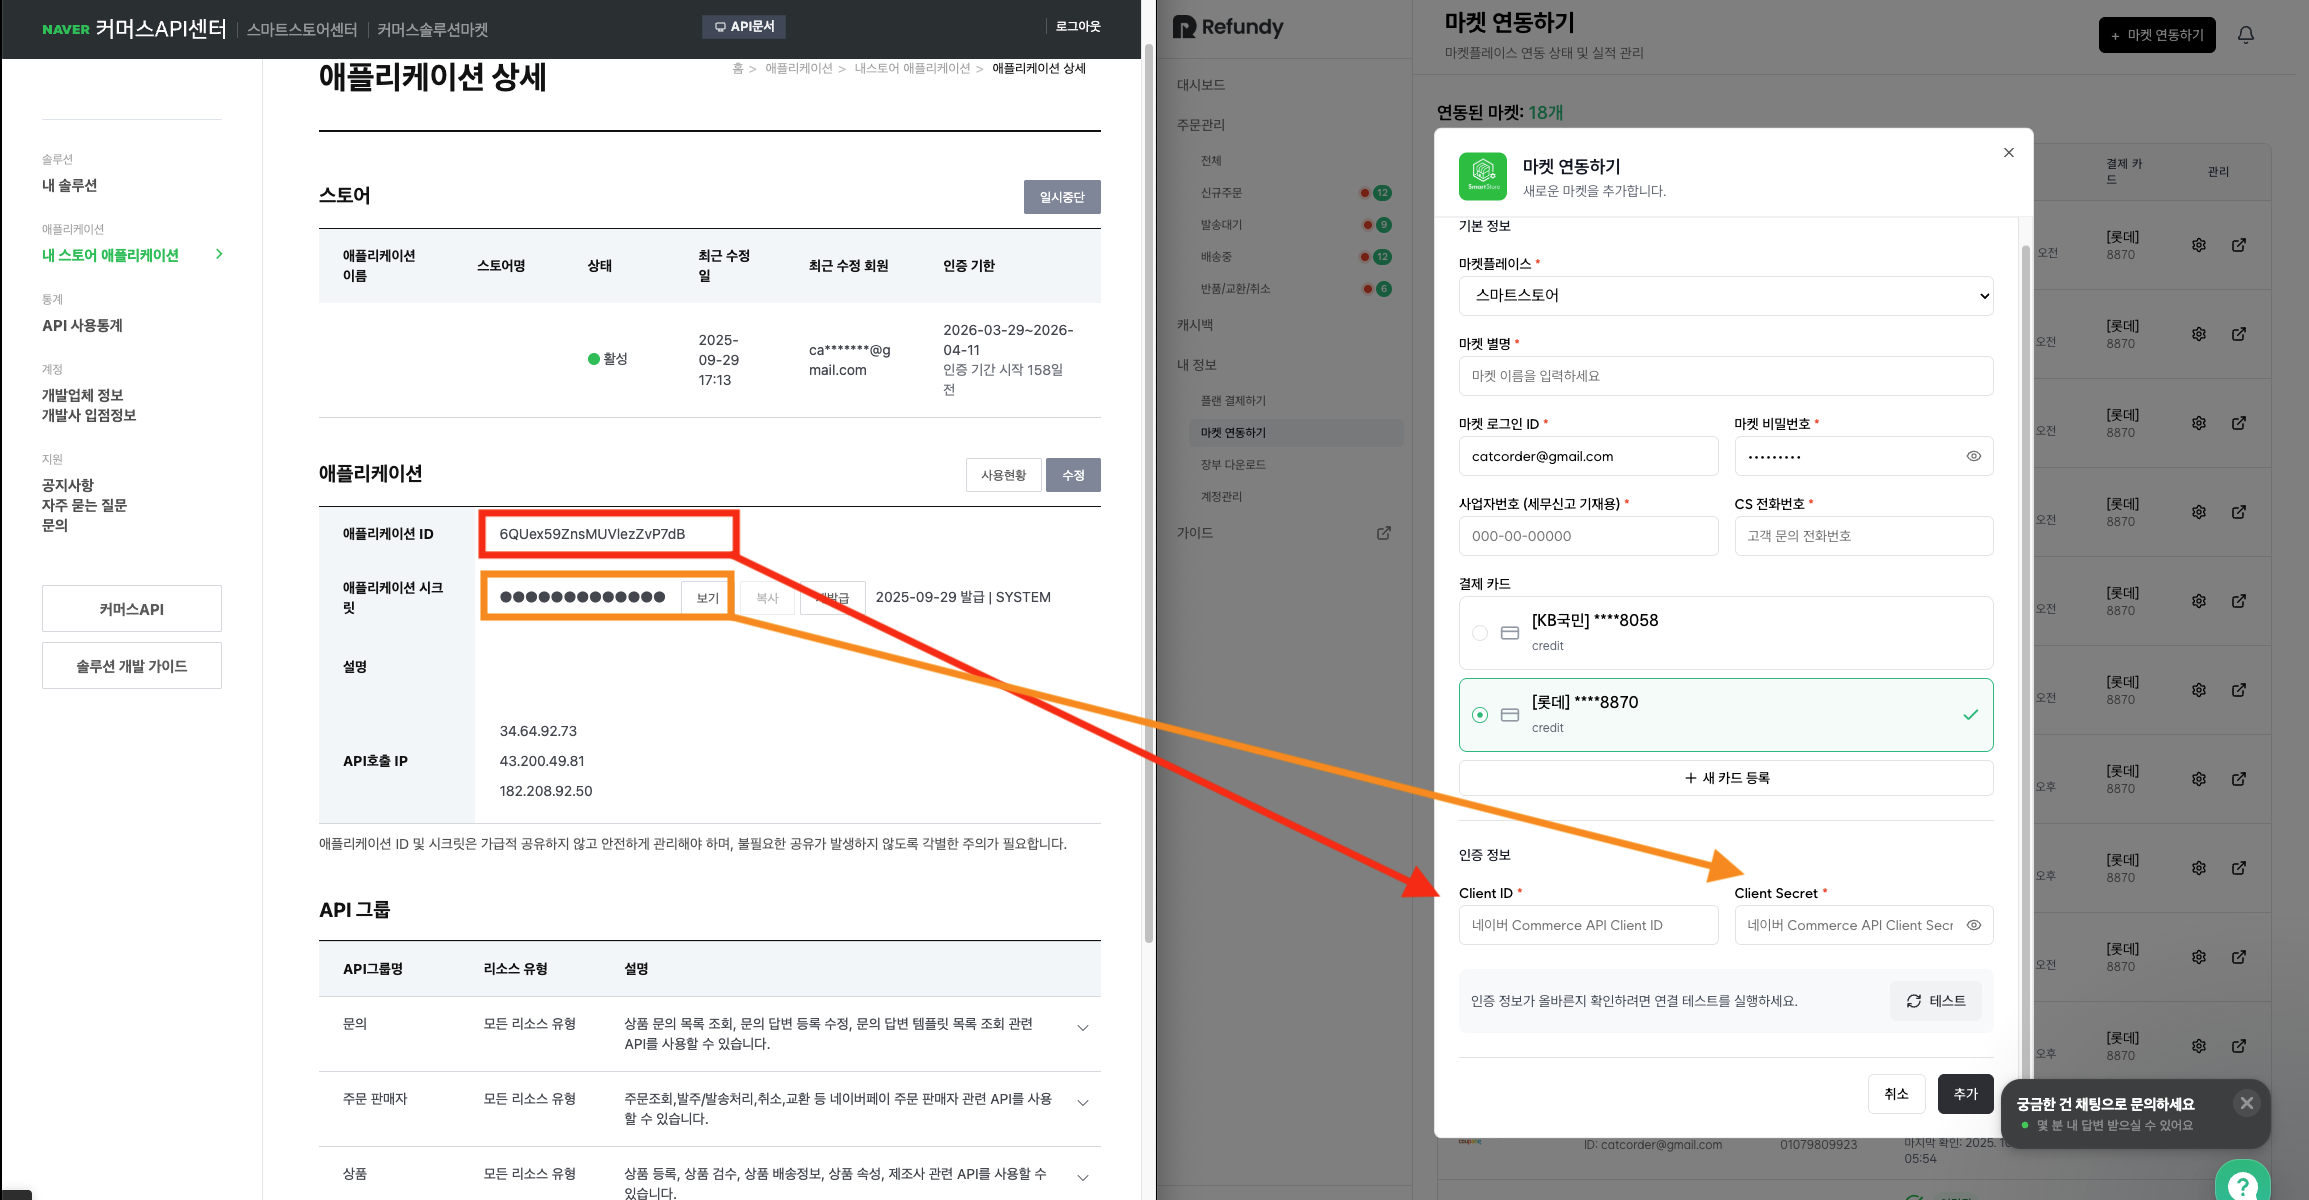Click the NAVER 커머스API센터 logo
Viewport: 2309px width, 1200px height.
[134, 29]
